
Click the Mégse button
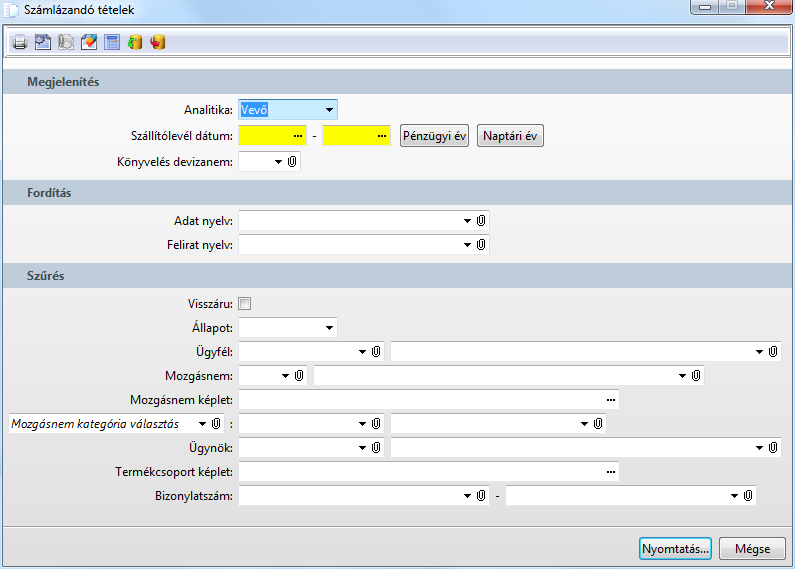click(752, 549)
